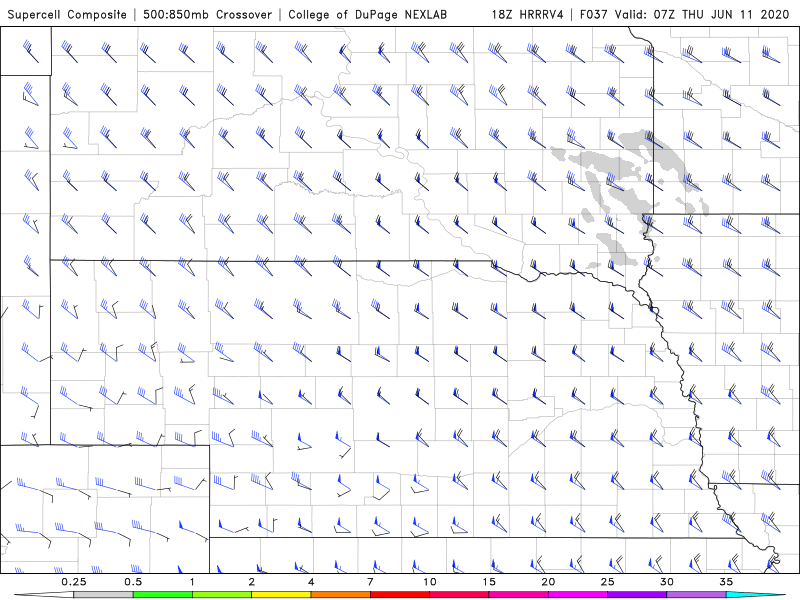Click the lime green color bar segment
800x600 pixels.
pyautogui.click(x=222, y=595)
